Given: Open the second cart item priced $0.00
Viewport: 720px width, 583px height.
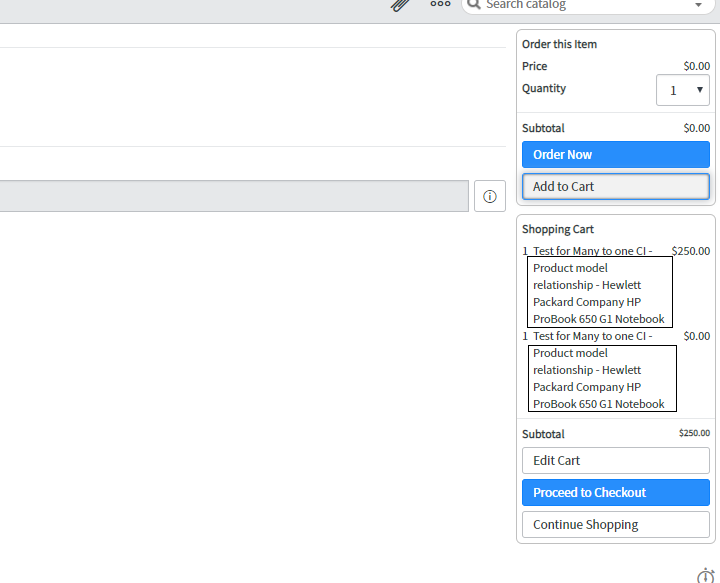Looking at the screenshot, I should (598, 370).
